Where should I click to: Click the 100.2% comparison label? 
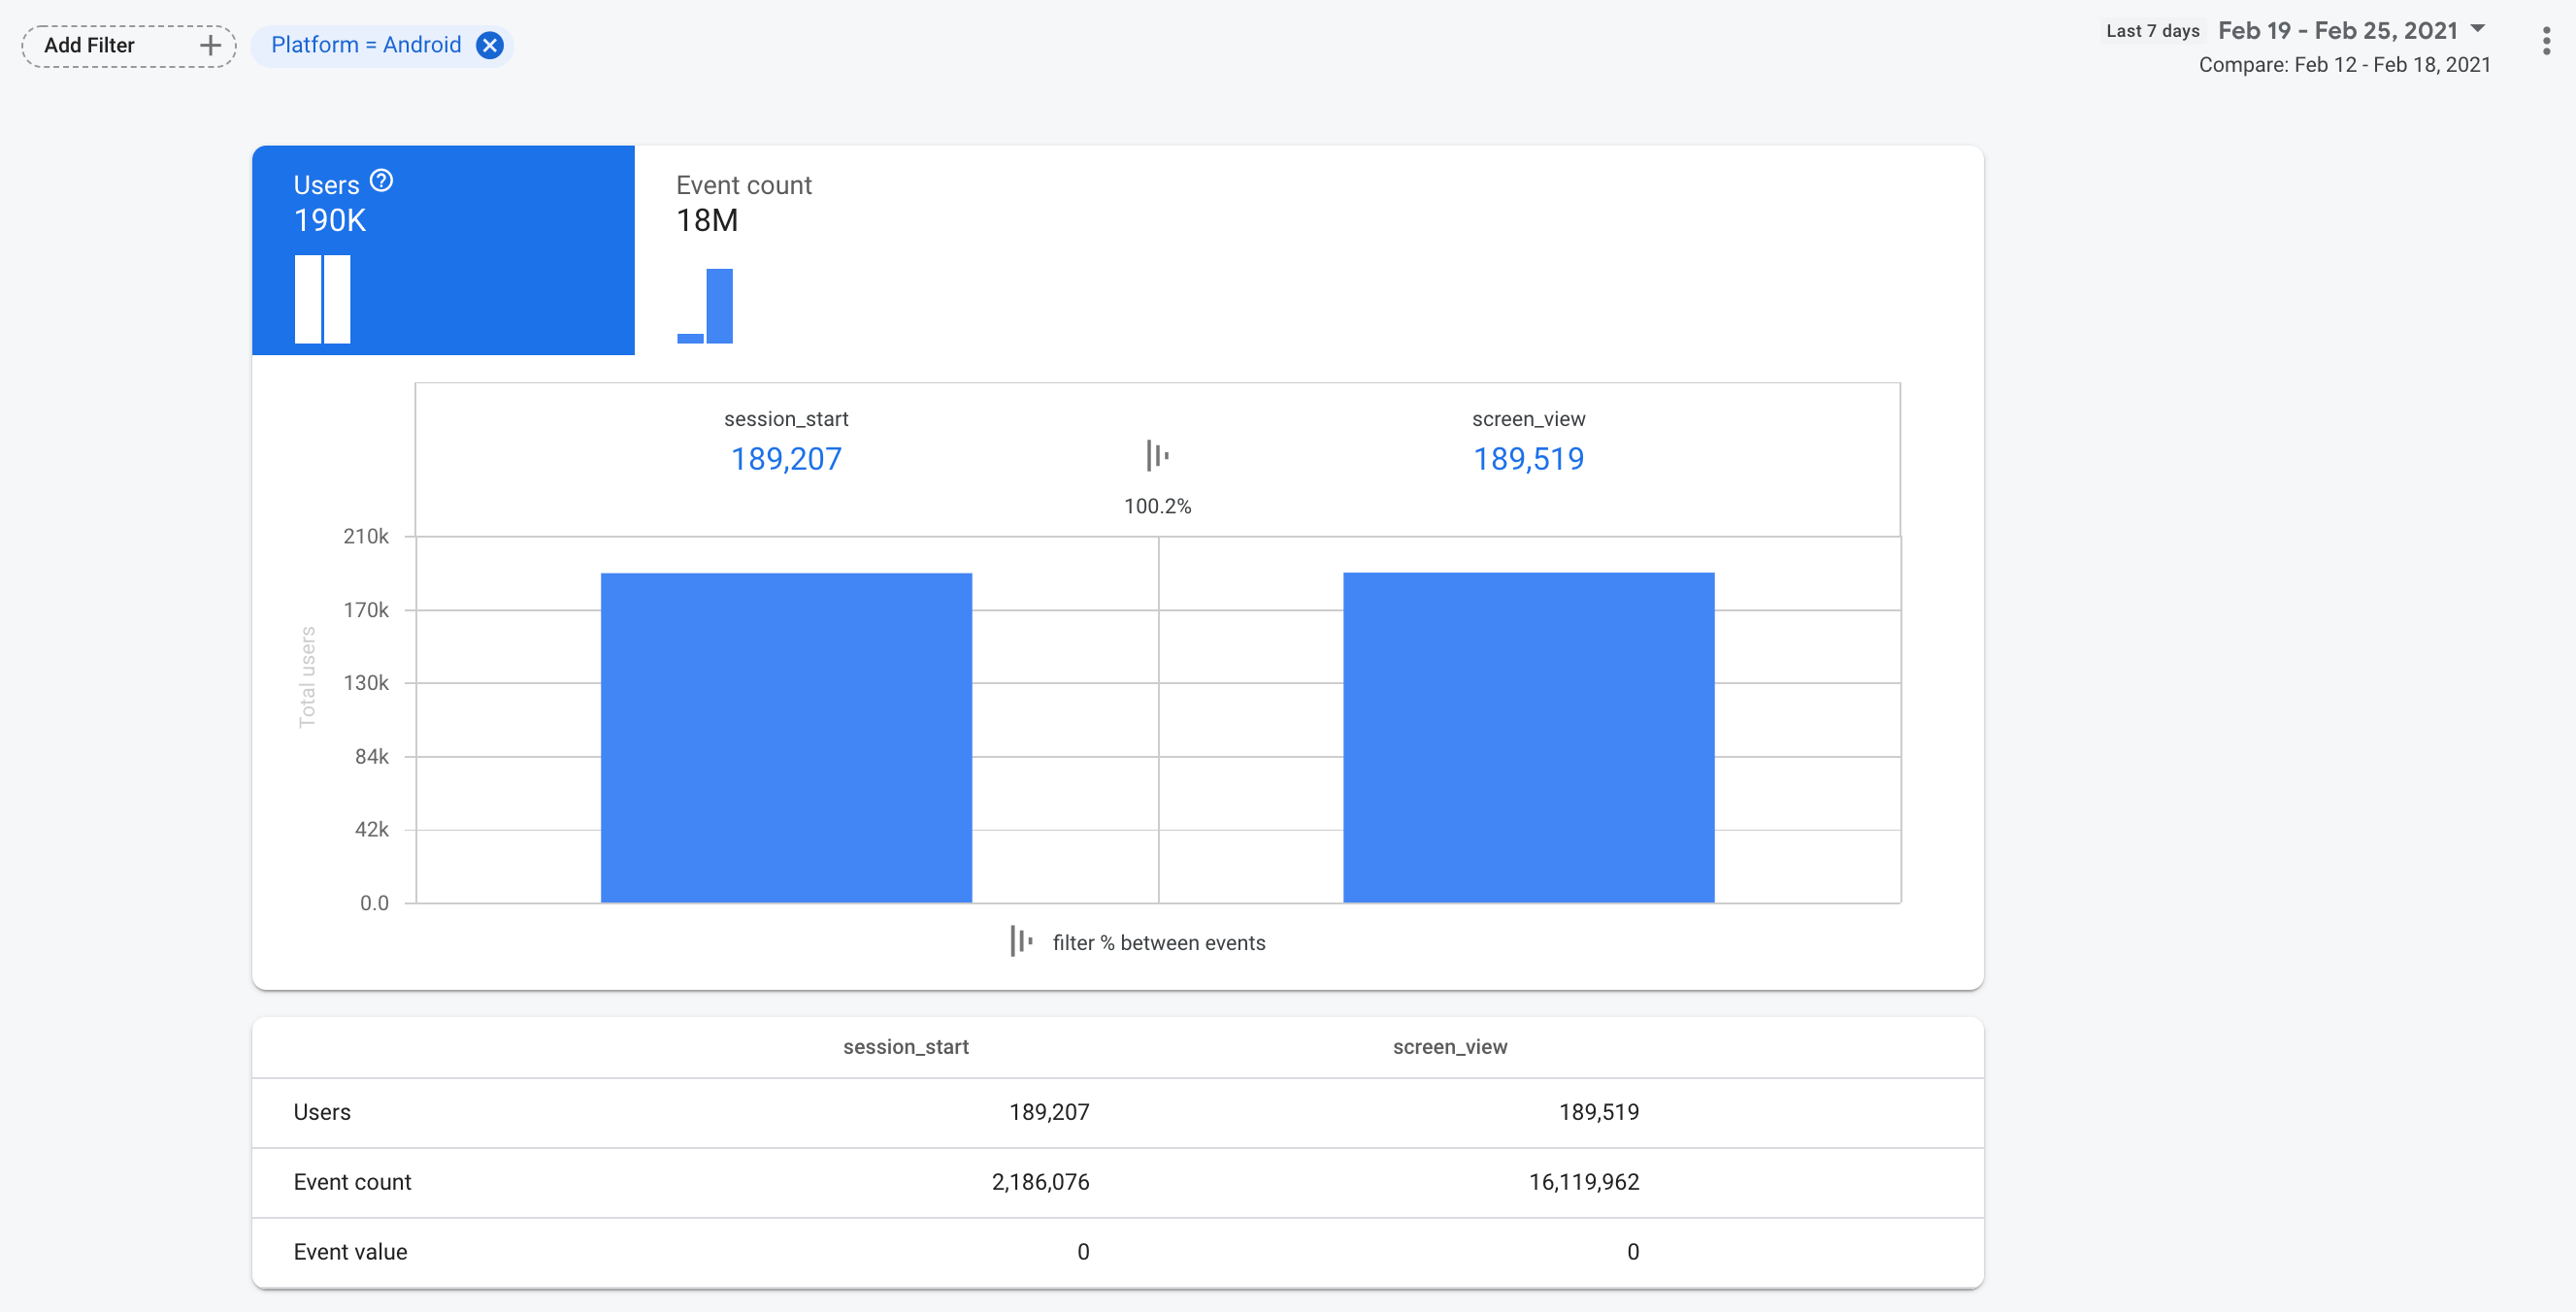point(1157,506)
